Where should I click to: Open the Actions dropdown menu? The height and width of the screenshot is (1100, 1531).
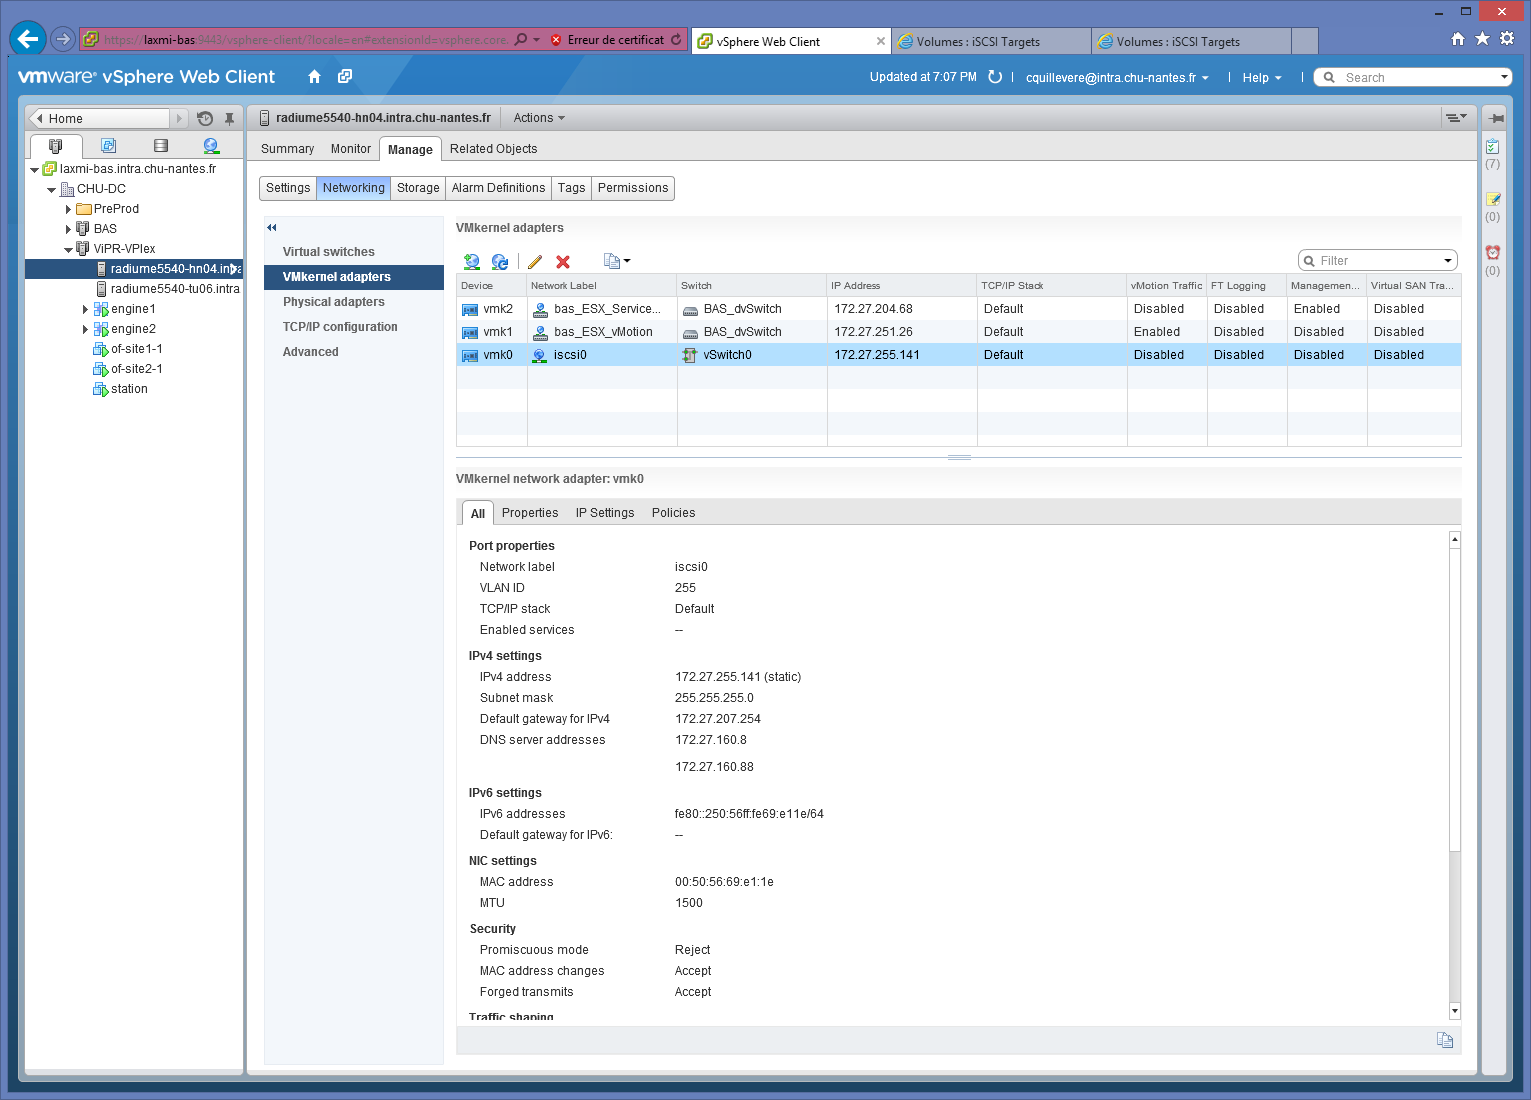click(x=539, y=118)
